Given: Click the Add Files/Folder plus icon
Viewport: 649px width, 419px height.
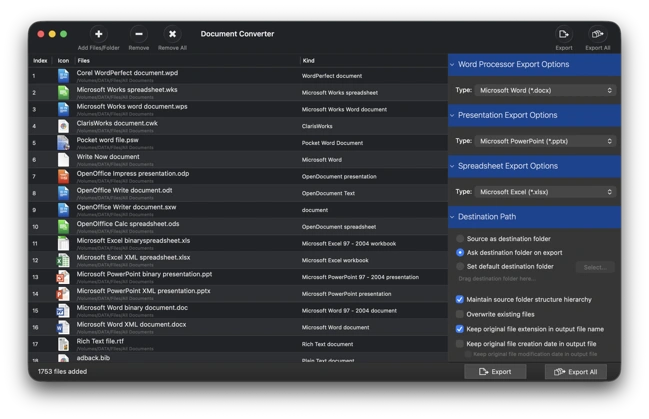Looking at the screenshot, I should 99,34.
